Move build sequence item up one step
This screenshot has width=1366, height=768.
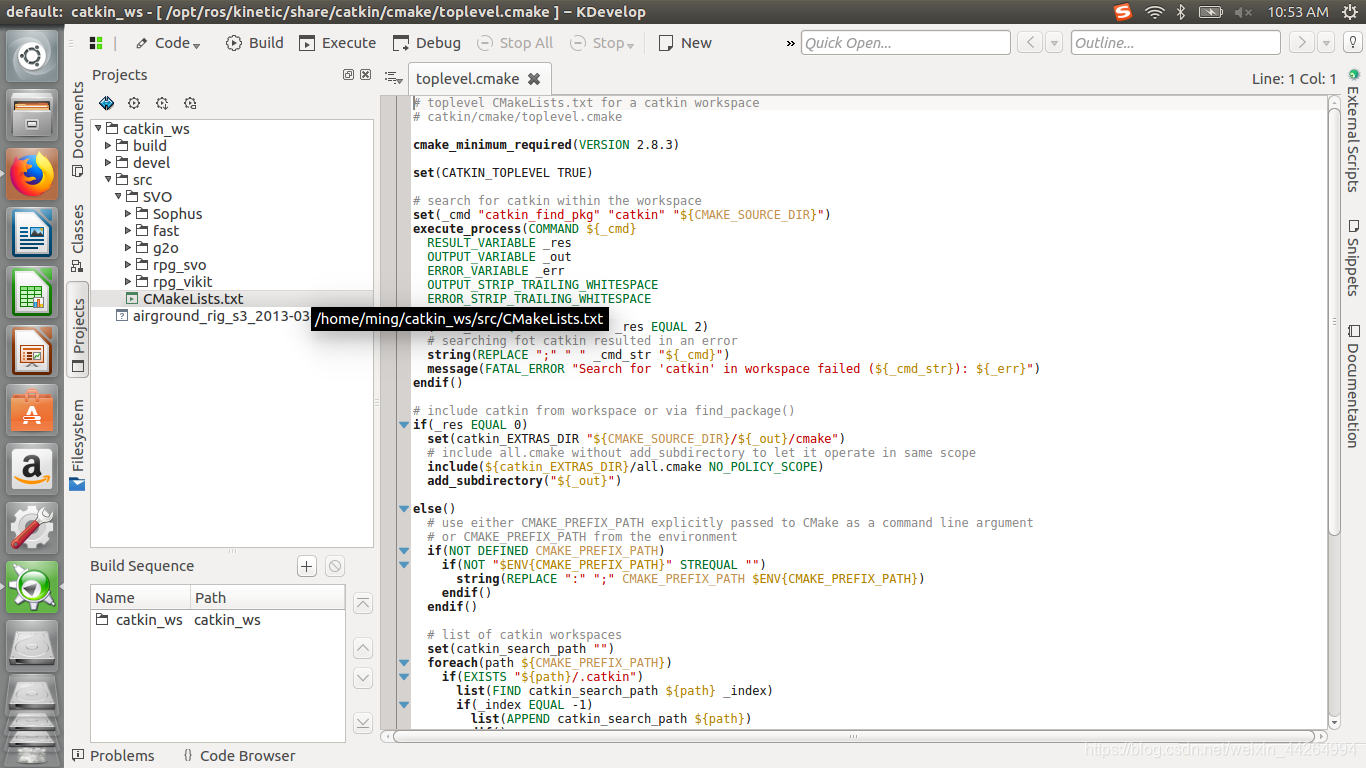(x=363, y=647)
